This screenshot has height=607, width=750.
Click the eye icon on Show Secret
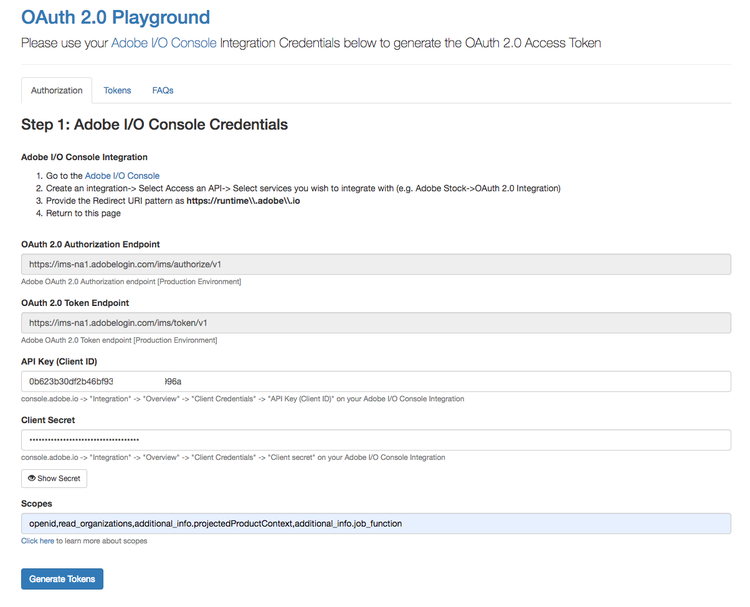pyautogui.click(x=32, y=478)
